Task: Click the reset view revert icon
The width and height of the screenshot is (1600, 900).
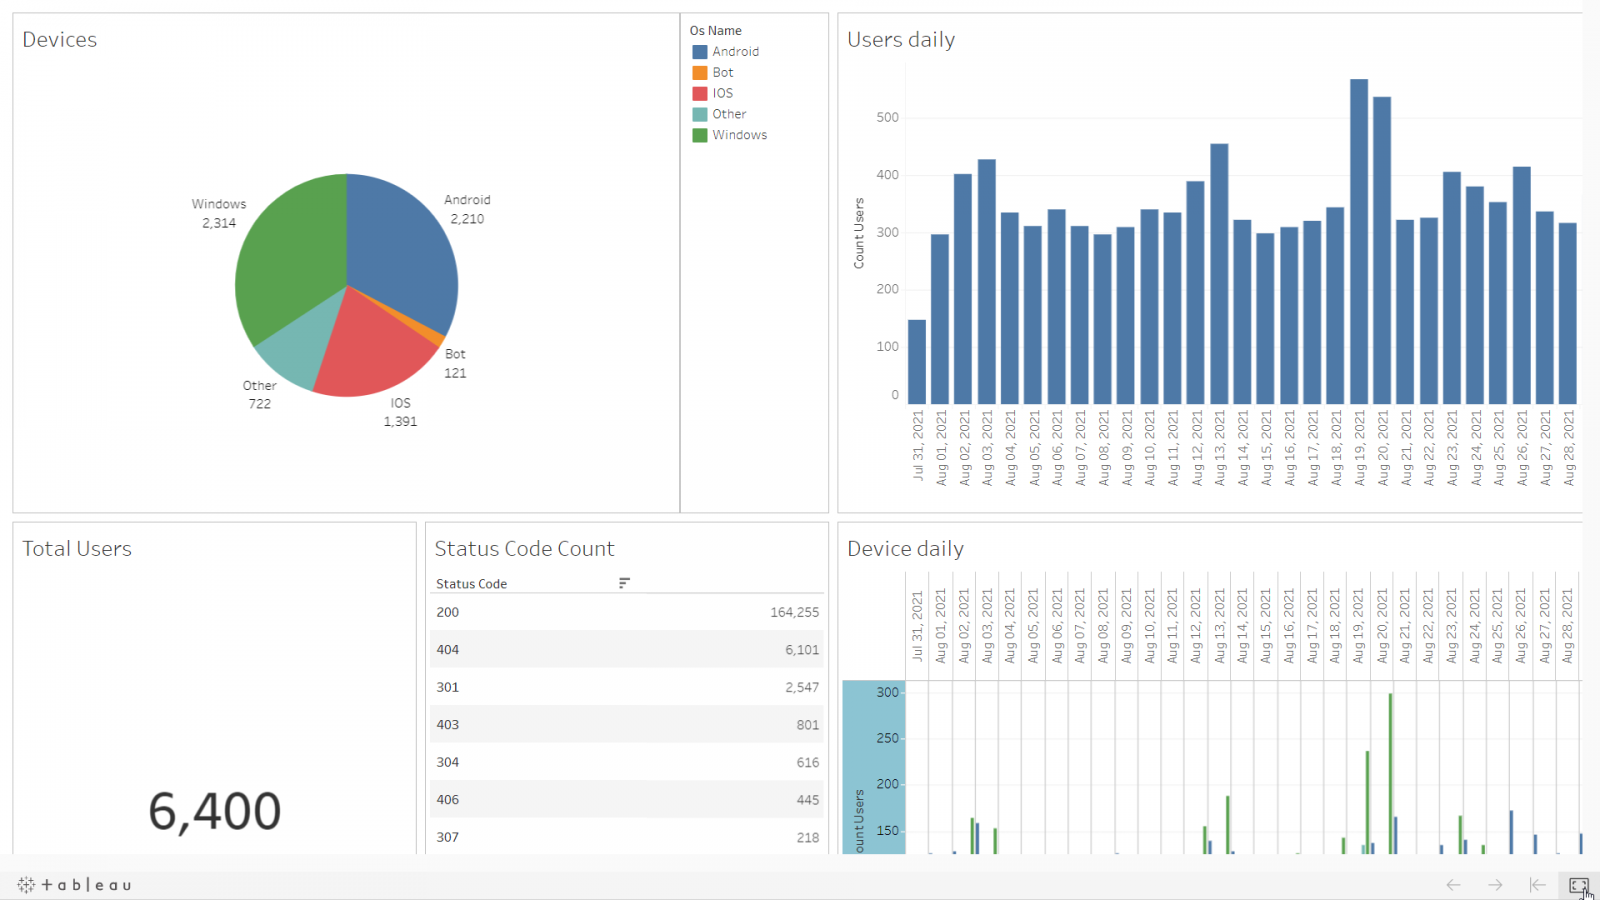Action: tap(1537, 885)
